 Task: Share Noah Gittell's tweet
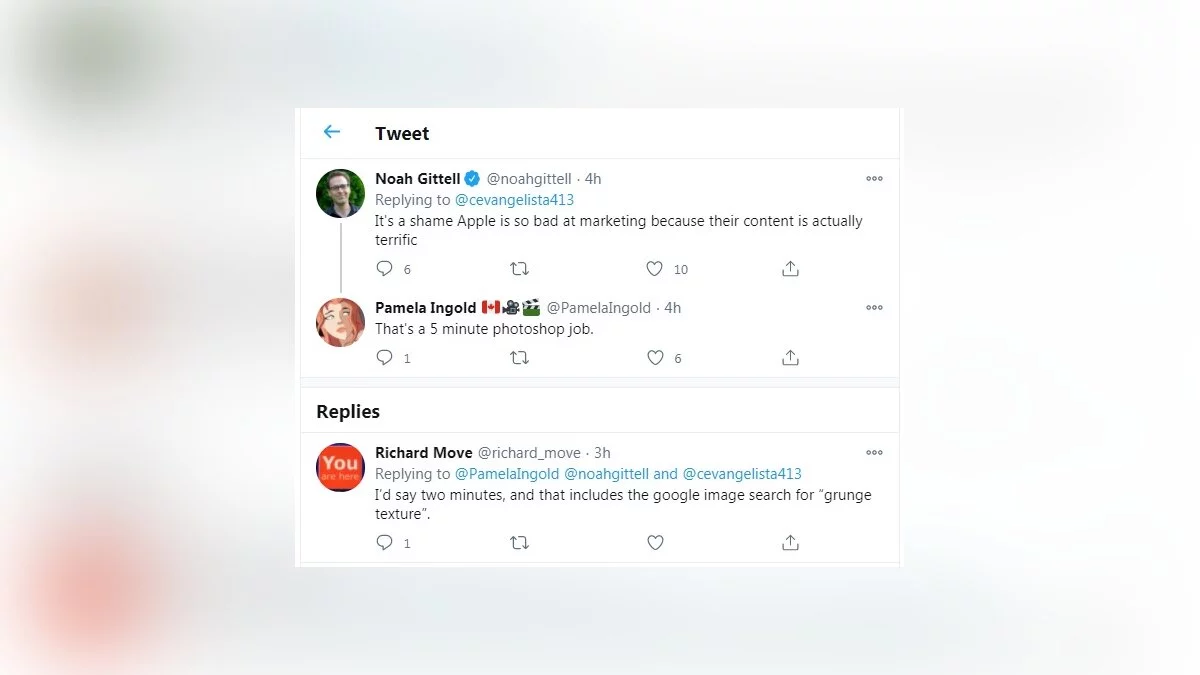[x=790, y=269]
